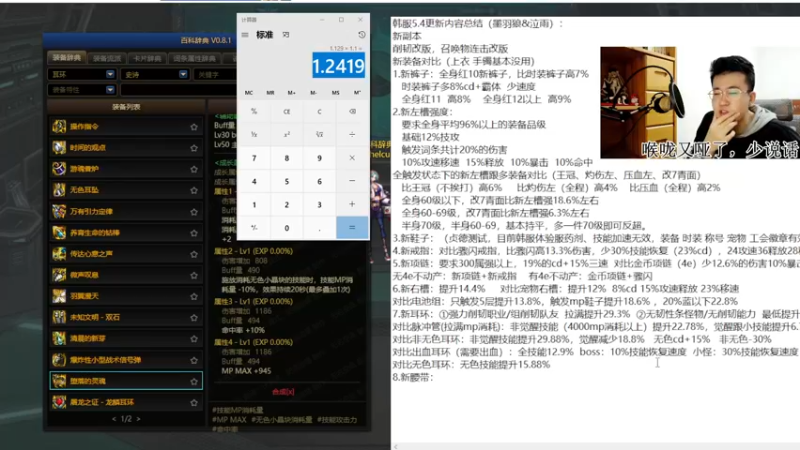
Task: Click the red 合成[x] link
Action: tap(283, 392)
